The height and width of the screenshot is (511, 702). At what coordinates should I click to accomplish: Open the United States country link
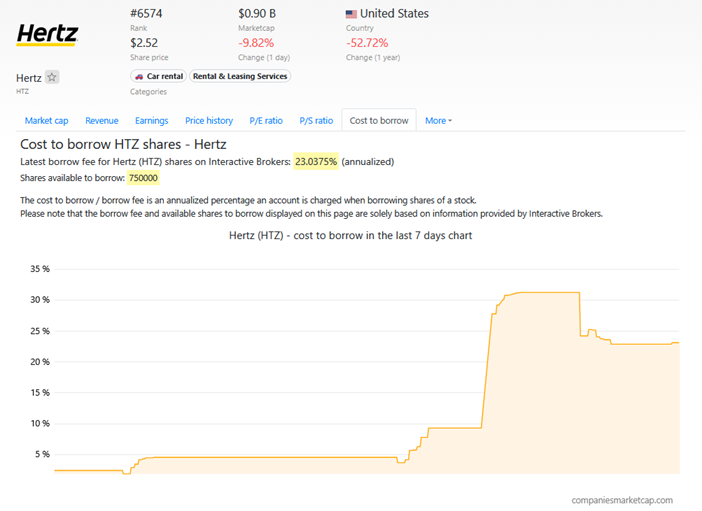pos(394,14)
